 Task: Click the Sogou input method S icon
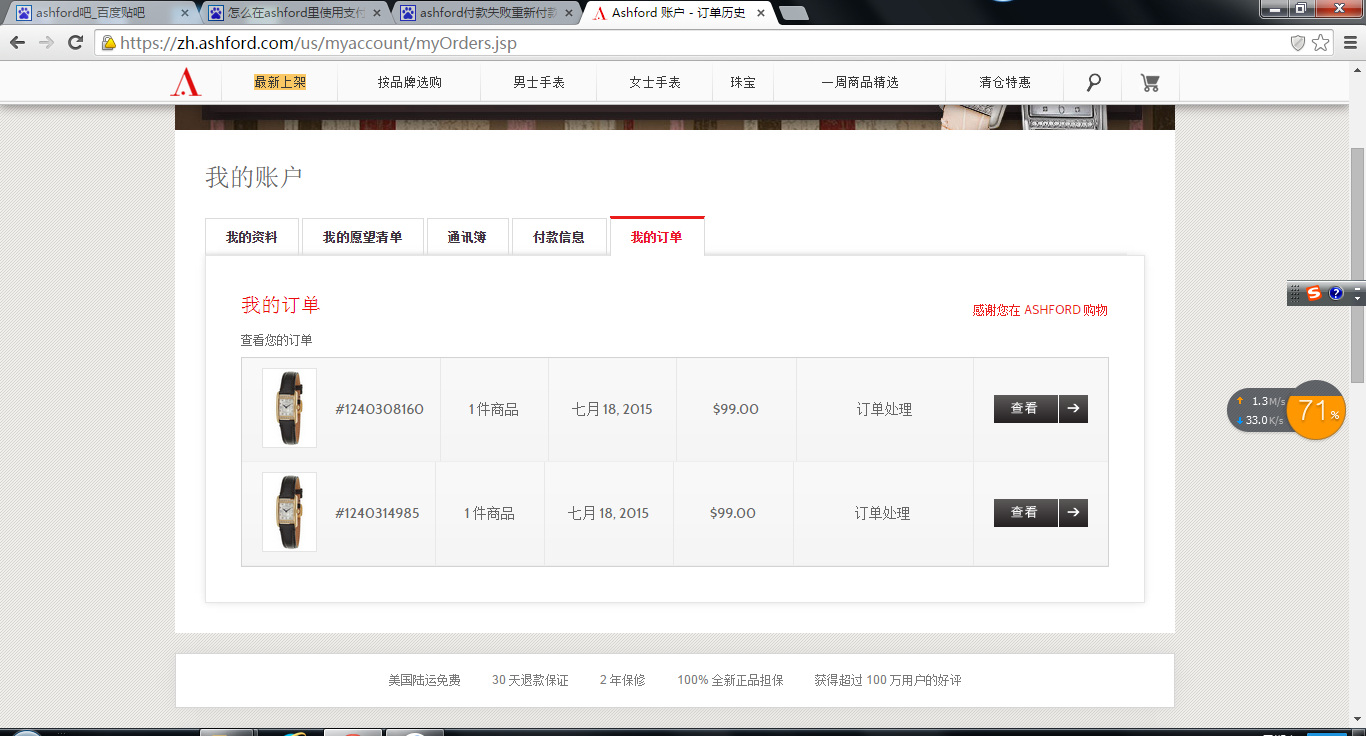coord(1314,293)
